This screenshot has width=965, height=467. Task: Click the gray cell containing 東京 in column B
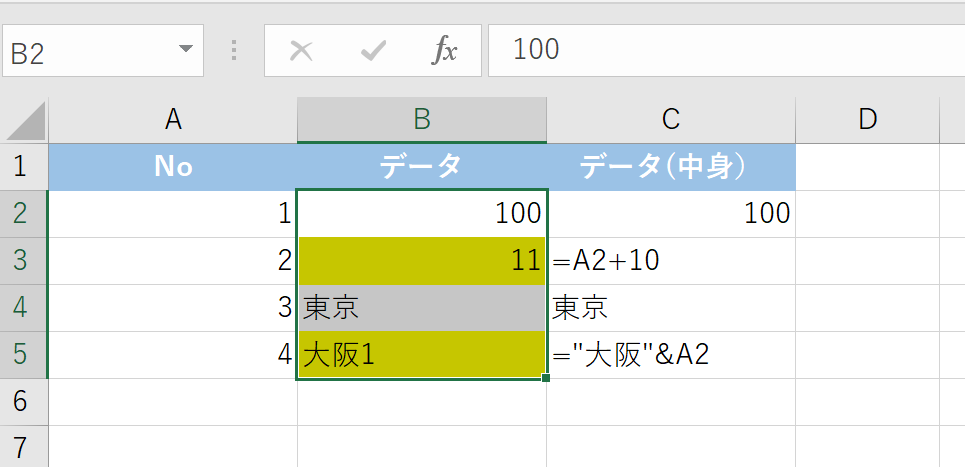(421, 308)
